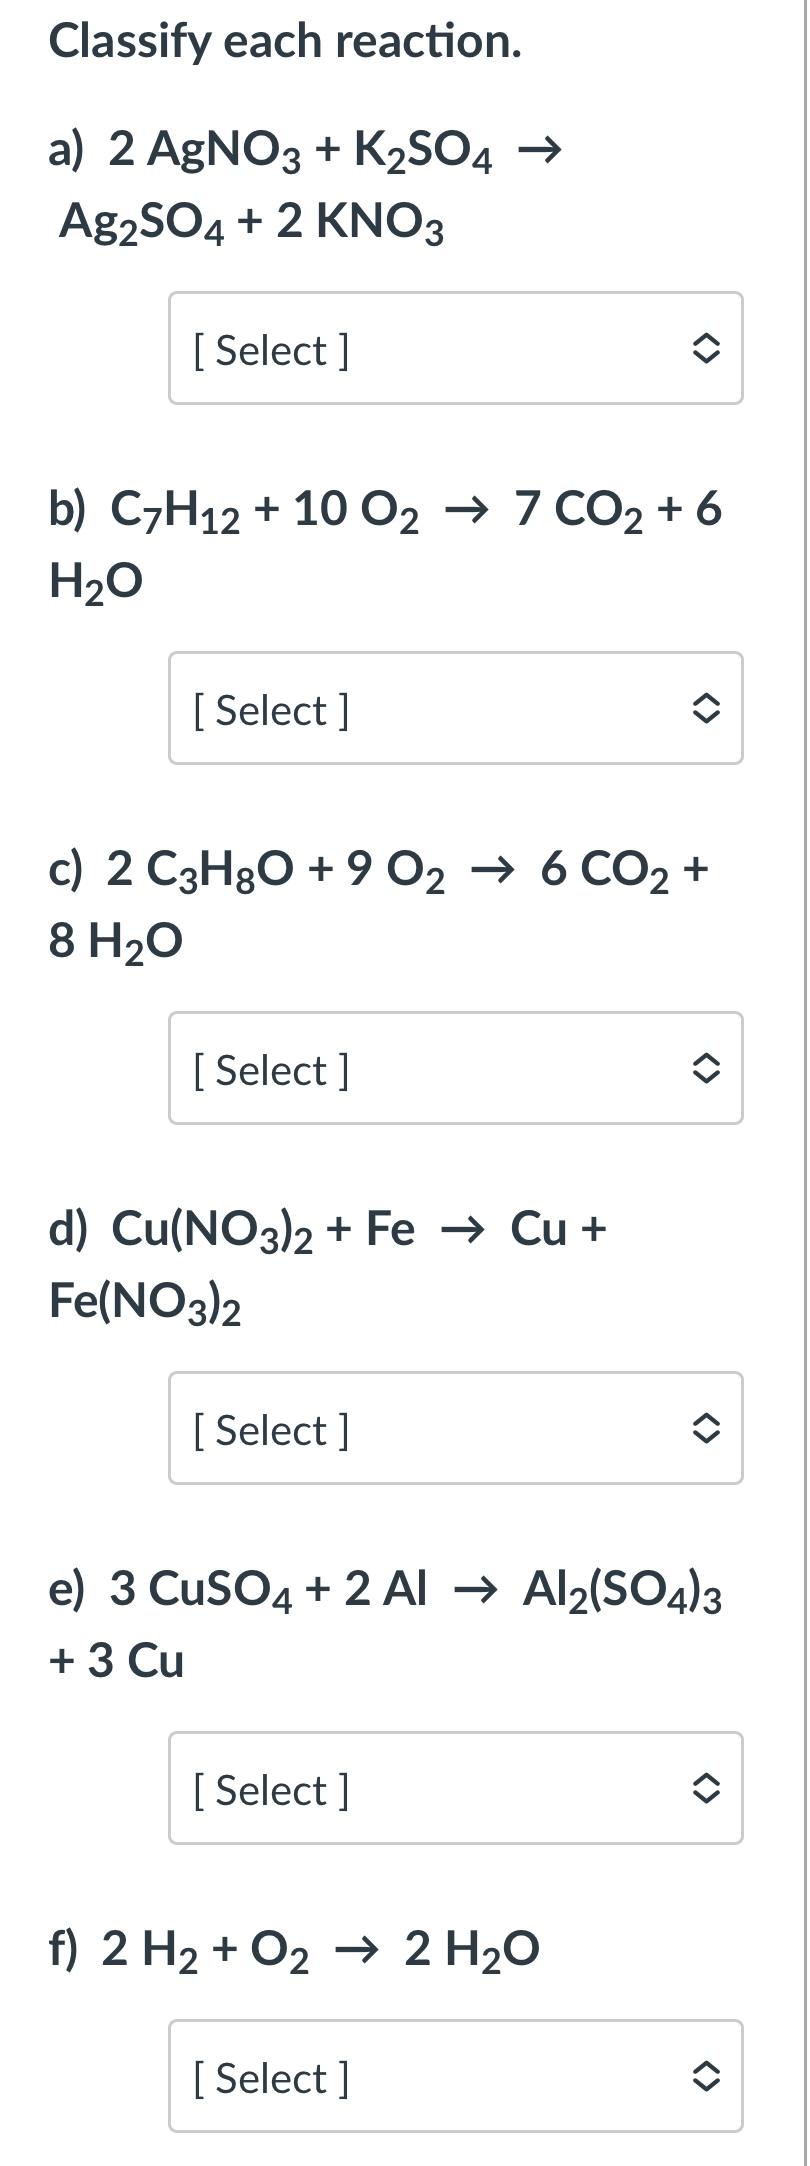Click the 'Classify each reaction.' heading

tap(285, 42)
